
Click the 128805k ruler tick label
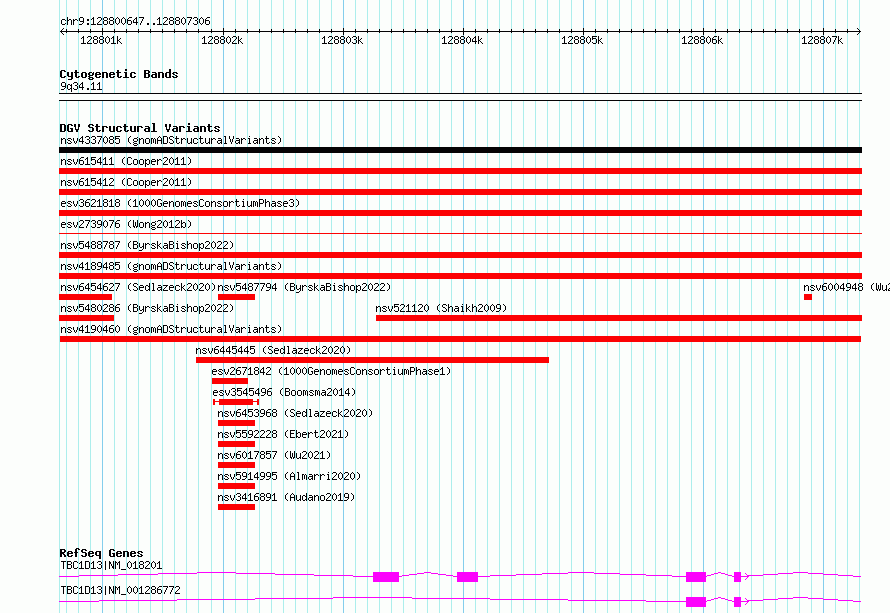coord(582,40)
